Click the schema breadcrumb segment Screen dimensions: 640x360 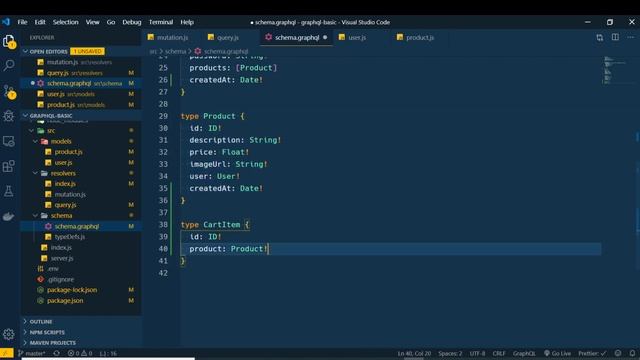click(176, 51)
